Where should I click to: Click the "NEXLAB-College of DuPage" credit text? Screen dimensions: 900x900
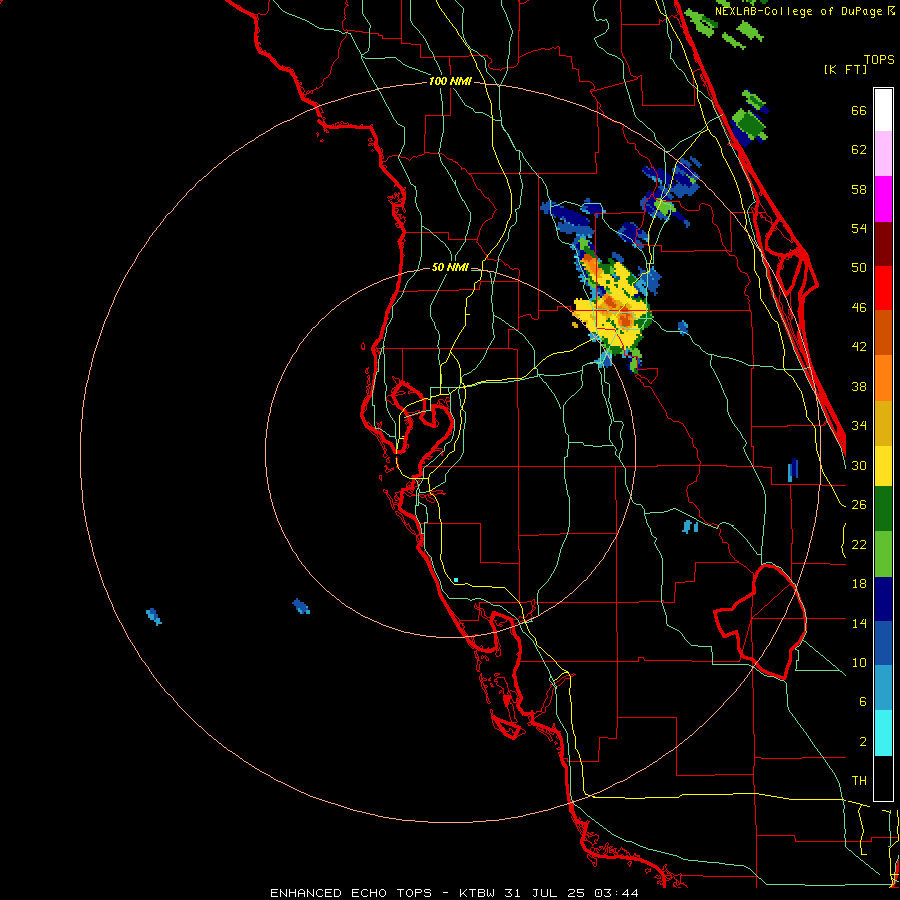coord(798,11)
